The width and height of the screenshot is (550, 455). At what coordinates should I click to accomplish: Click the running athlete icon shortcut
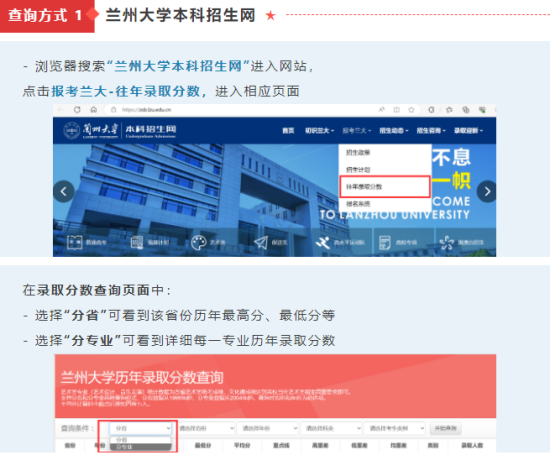pos(323,242)
